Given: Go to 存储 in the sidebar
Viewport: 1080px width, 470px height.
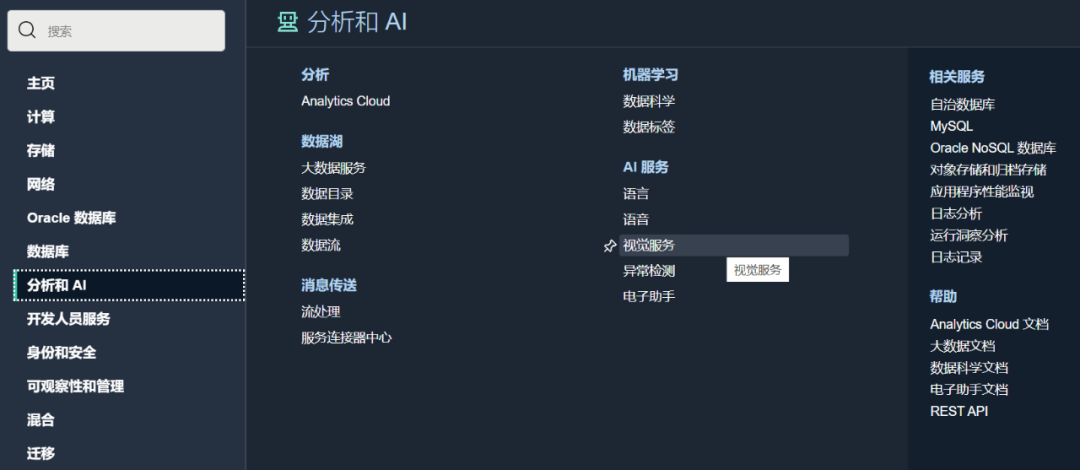Looking at the screenshot, I should (41, 151).
